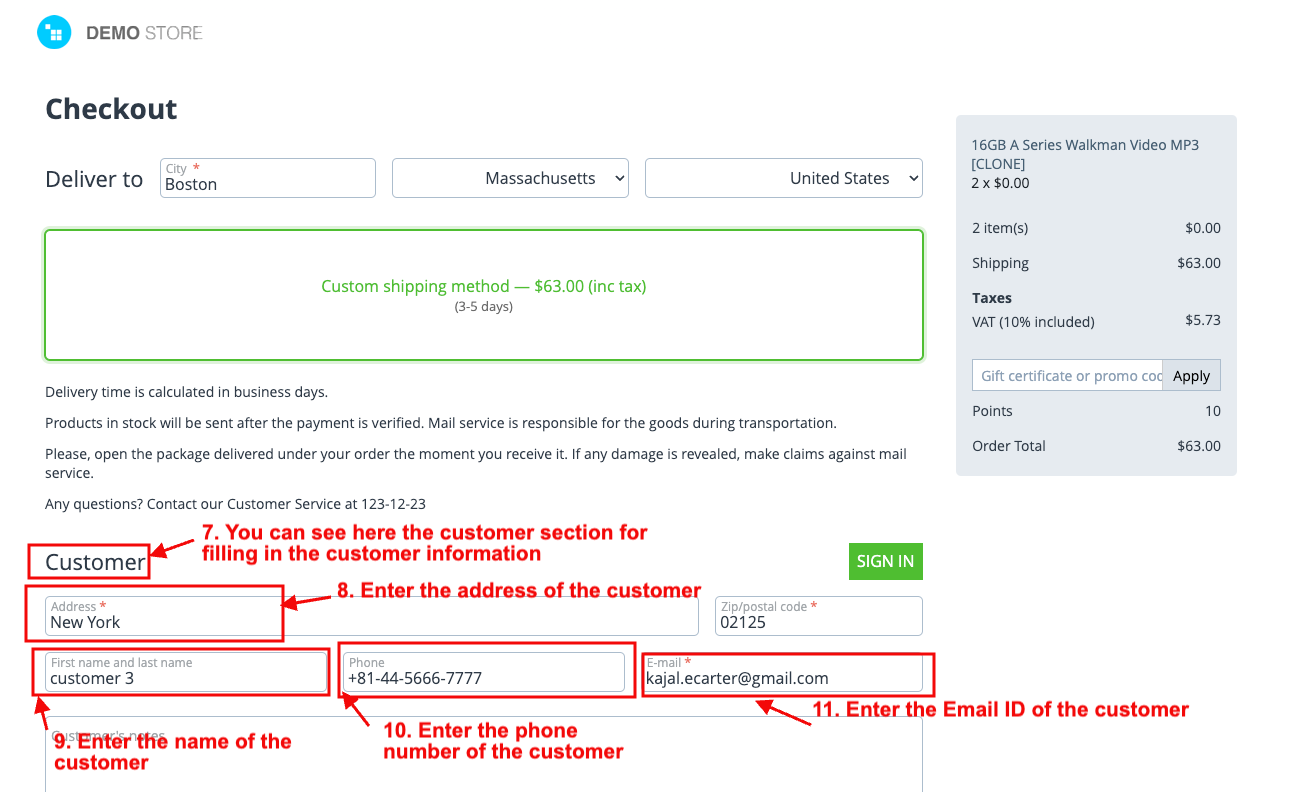The width and height of the screenshot is (1291, 792).
Task: Click the Order Total amount
Action: click(1198, 446)
